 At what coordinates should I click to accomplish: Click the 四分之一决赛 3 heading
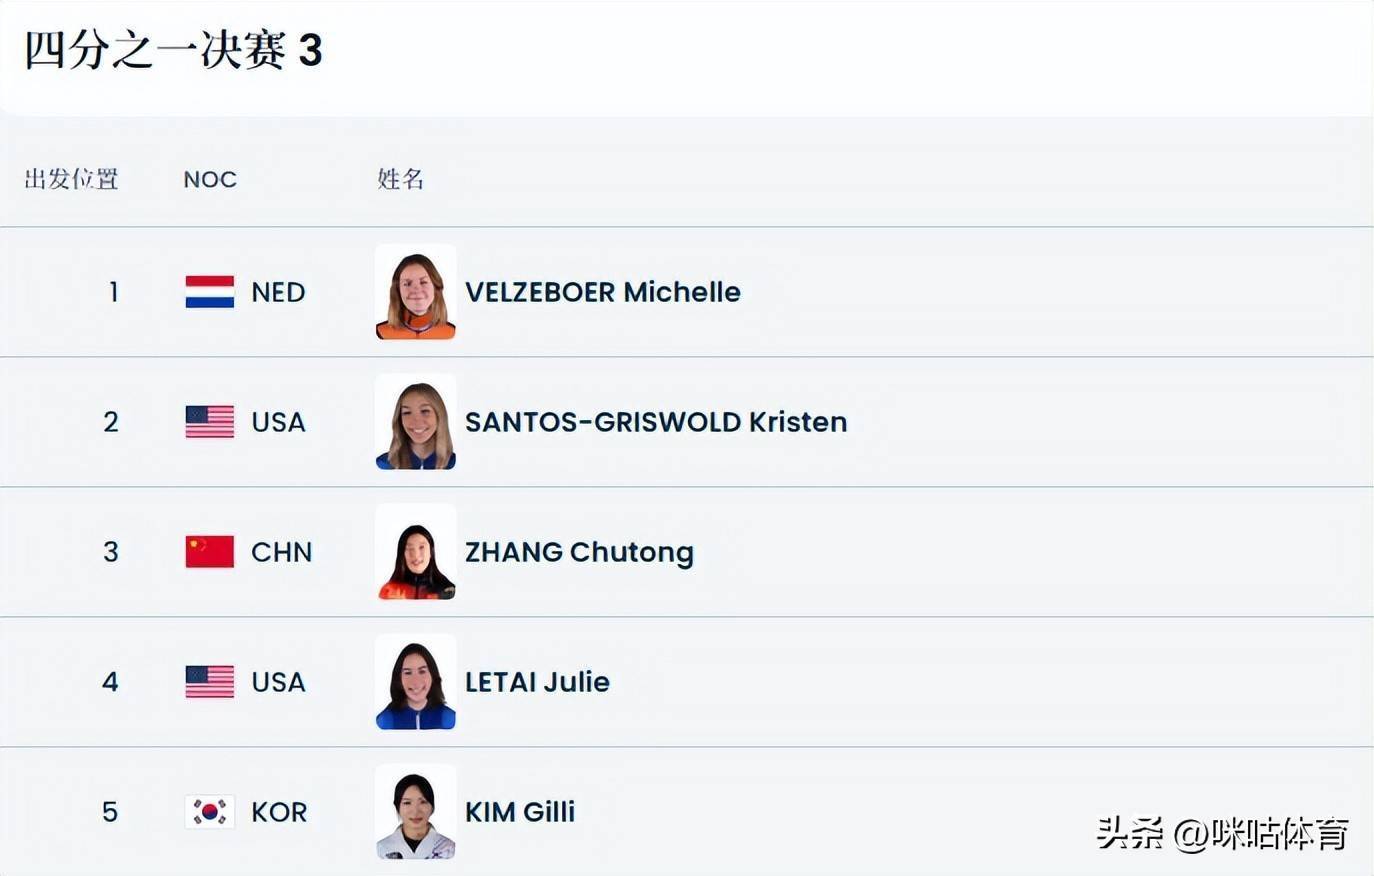tap(173, 50)
